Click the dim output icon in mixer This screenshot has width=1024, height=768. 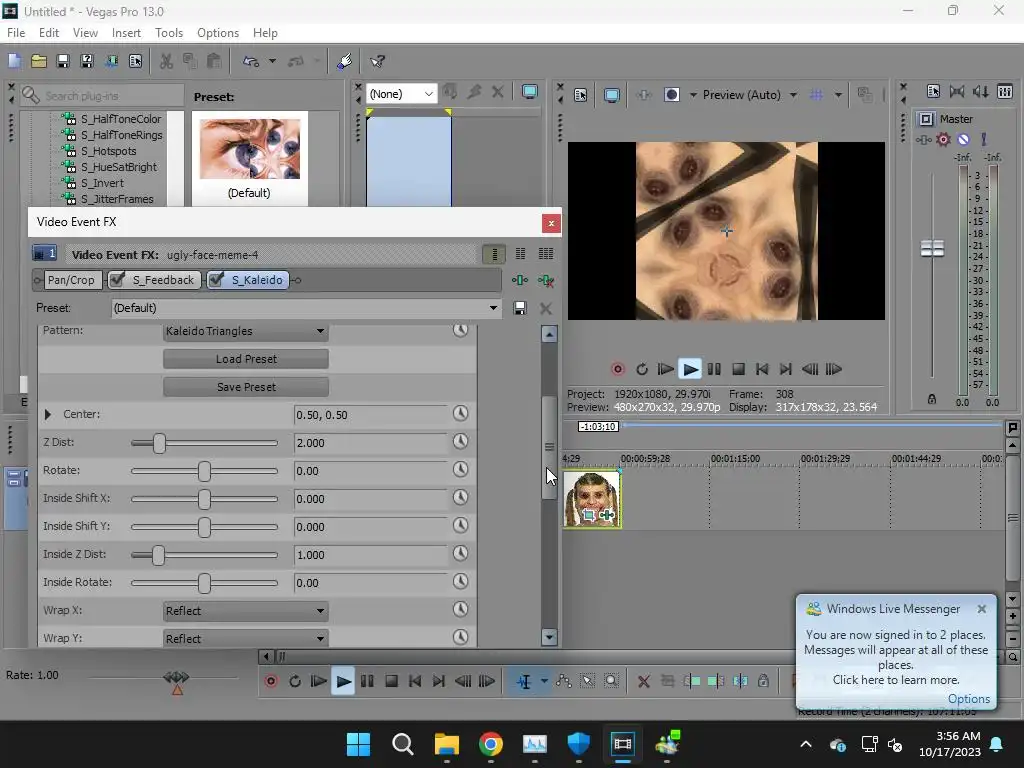coord(981,91)
